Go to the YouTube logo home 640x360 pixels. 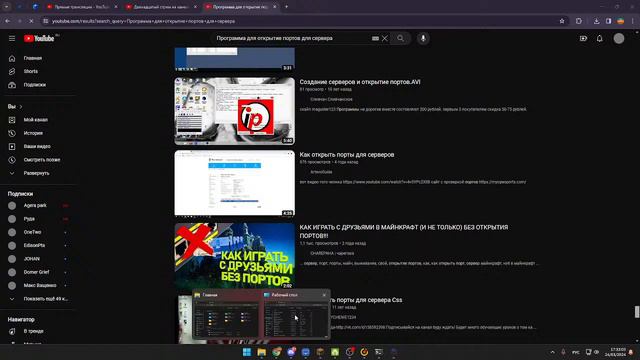pos(39,38)
